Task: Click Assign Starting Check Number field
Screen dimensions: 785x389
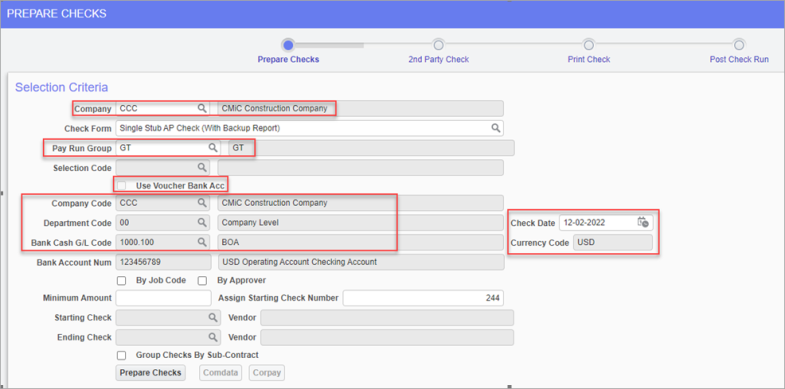Action: (x=423, y=298)
